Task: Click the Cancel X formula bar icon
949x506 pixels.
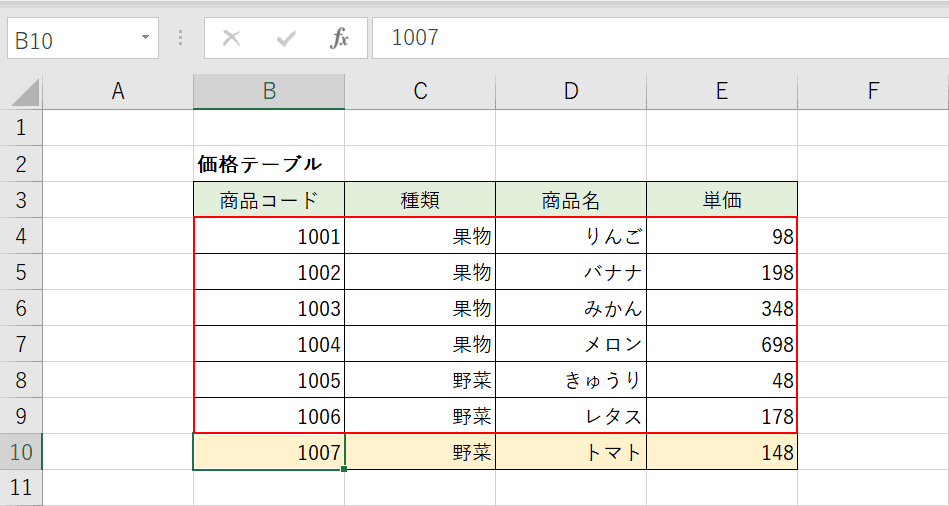Action: [x=231, y=39]
